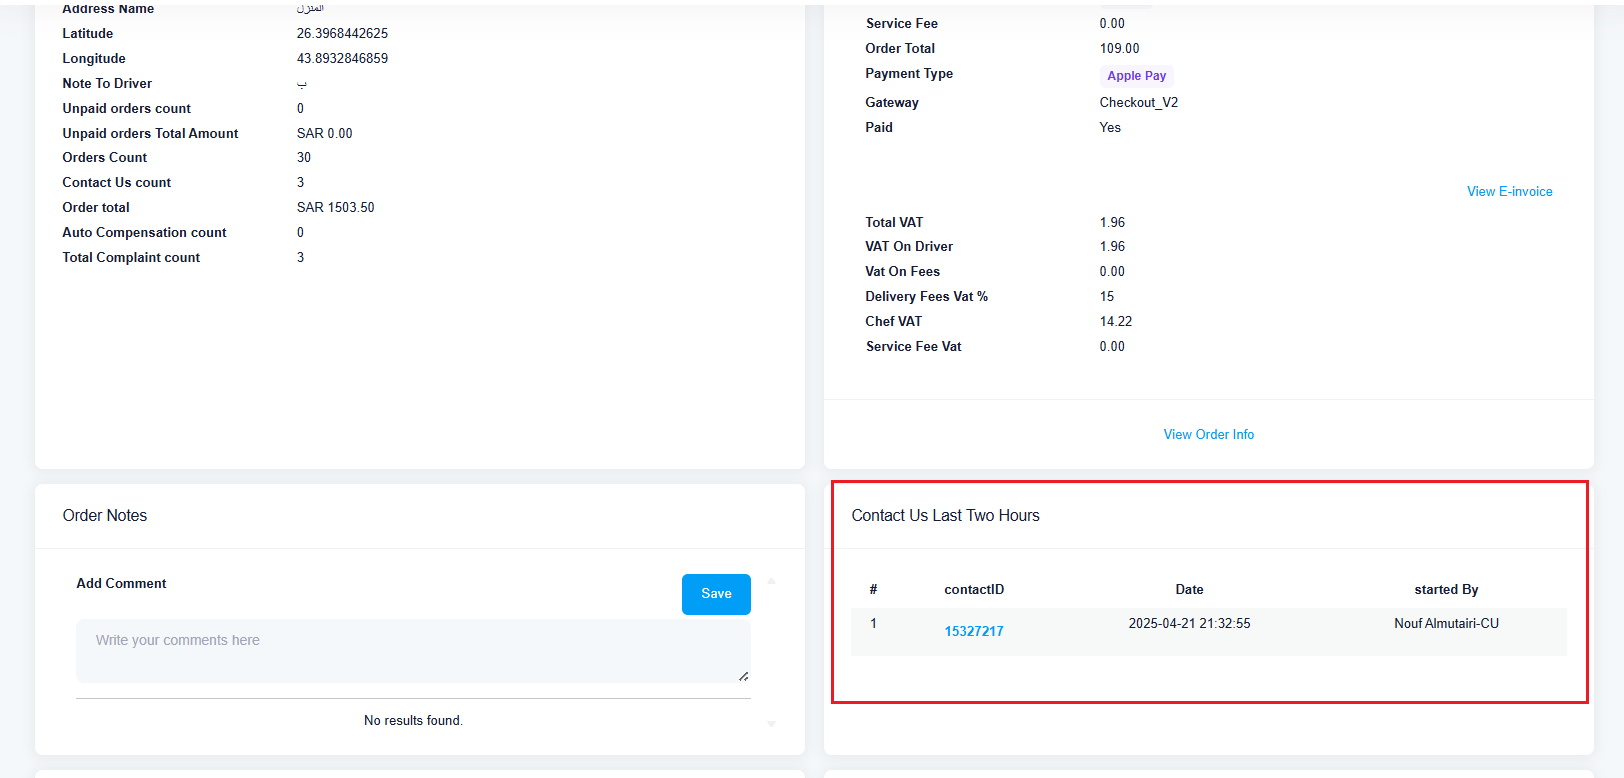Open the View E-invoice link
Image resolution: width=1624 pixels, height=778 pixels.
pos(1509,192)
